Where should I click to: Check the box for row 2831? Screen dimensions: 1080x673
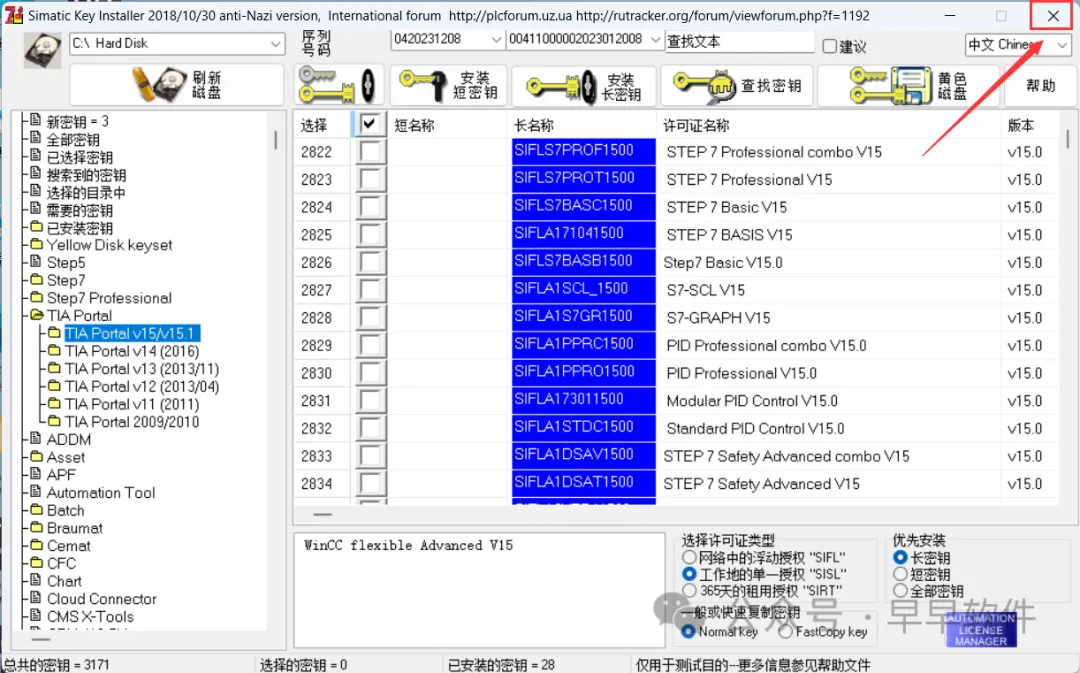371,400
